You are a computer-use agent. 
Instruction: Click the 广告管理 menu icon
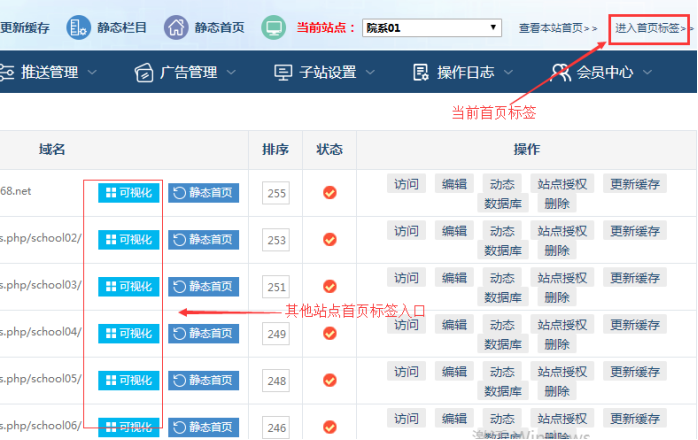[143, 72]
